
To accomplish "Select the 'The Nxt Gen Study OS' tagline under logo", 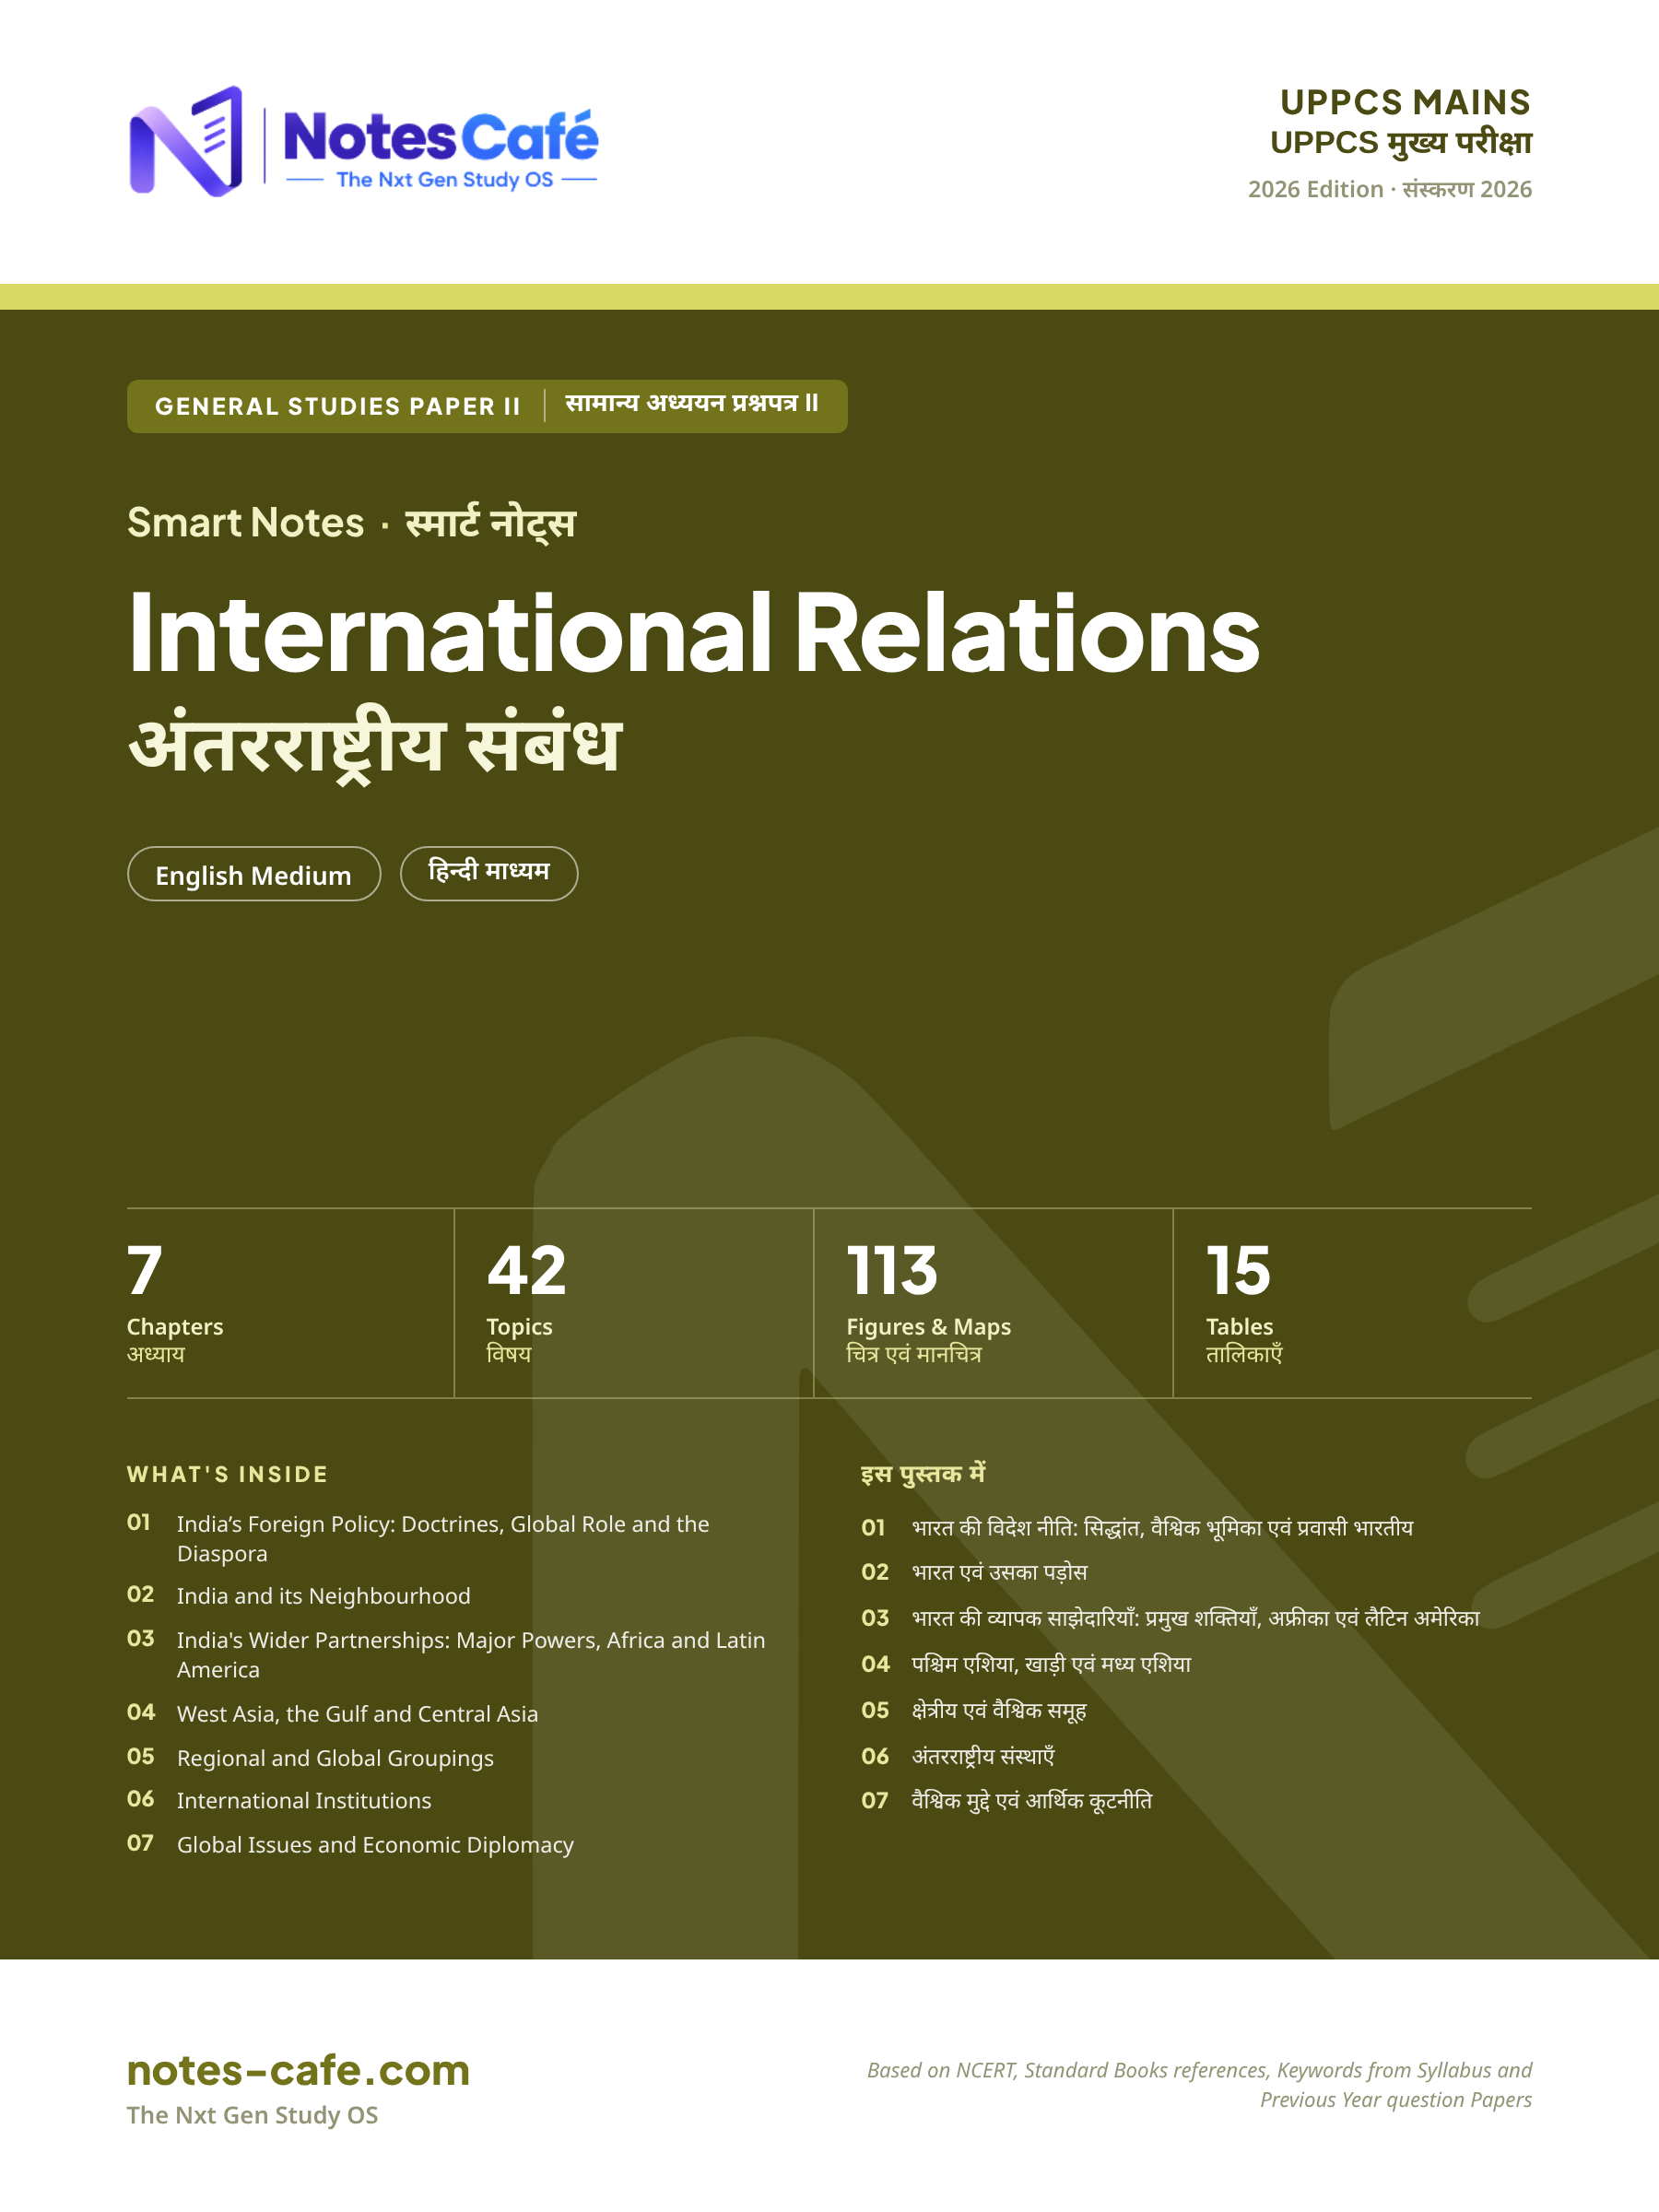I will pyautogui.click(x=444, y=180).
